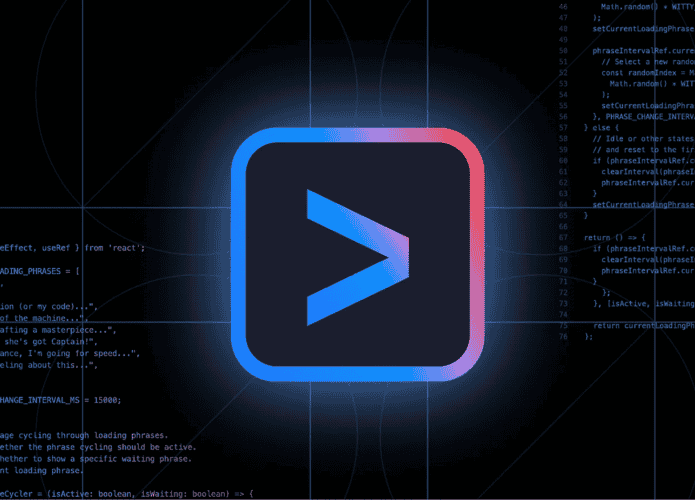The height and width of the screenshot is (500, 695).
Task: Click the "HANGE_INTERVAL_MS = 15000;" line
Action: pyautogui.click(x=60, y=400)
